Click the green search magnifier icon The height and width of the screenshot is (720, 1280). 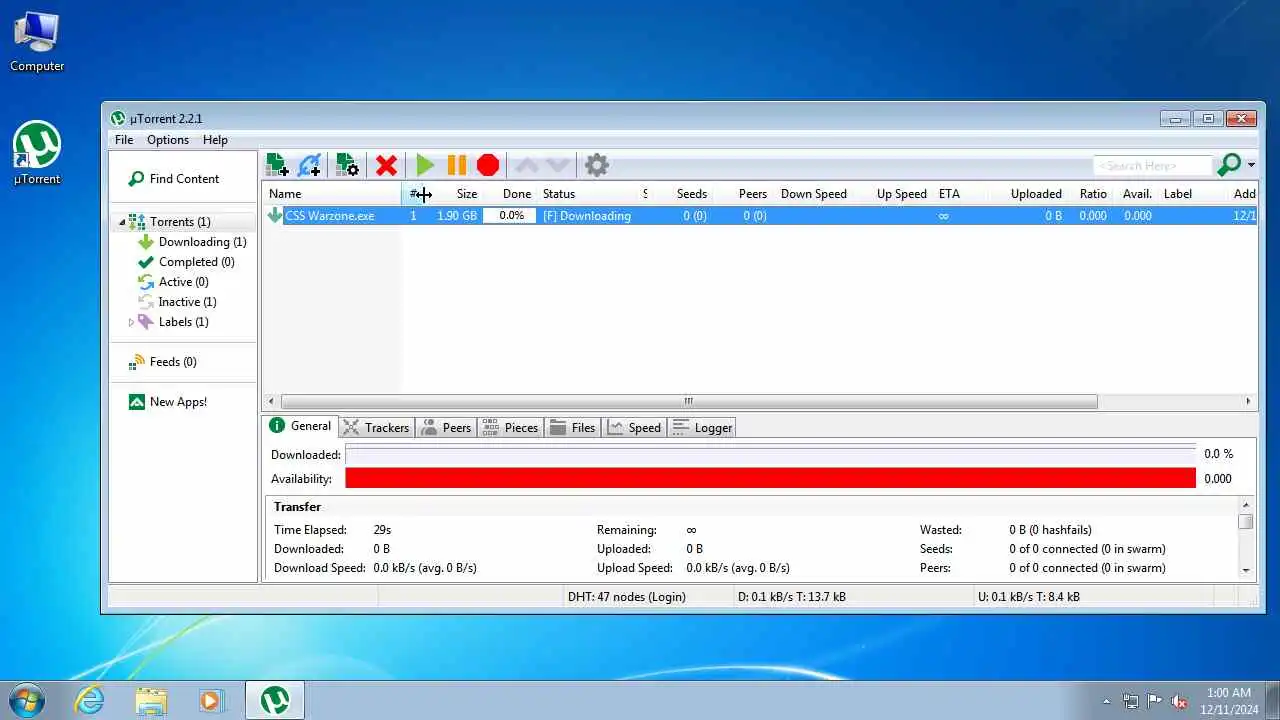(1229, 165)
